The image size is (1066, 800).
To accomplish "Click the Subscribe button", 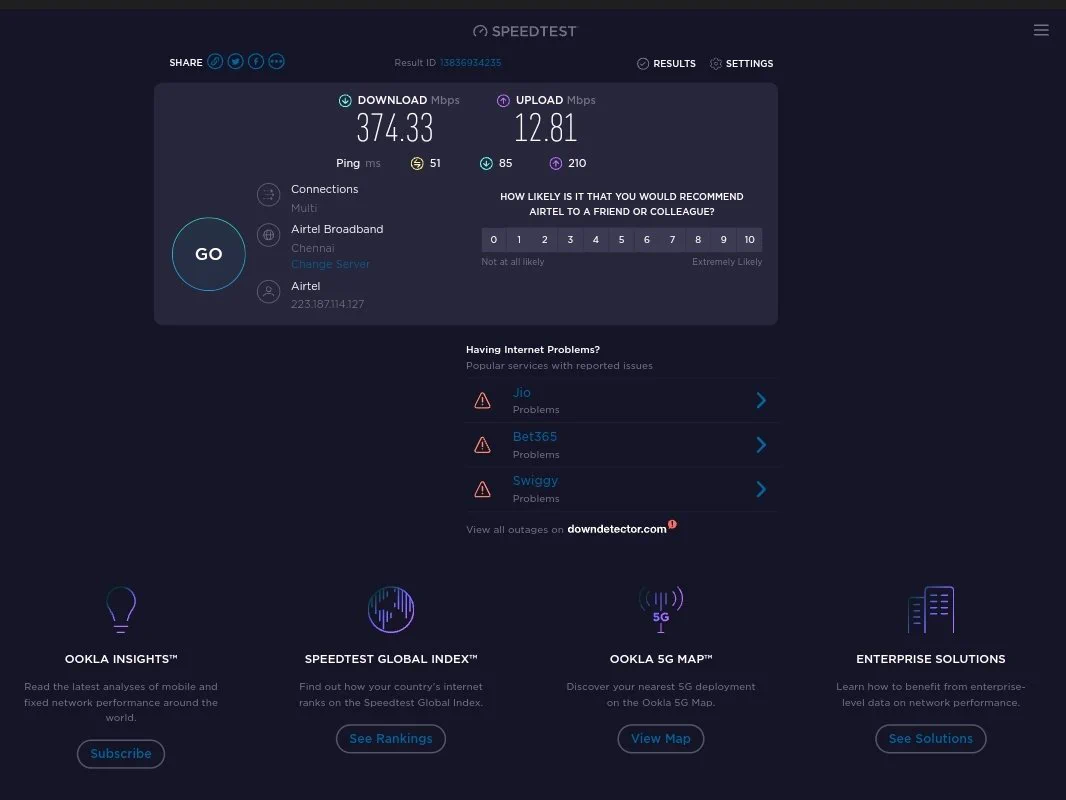I will tap(121, 754).
